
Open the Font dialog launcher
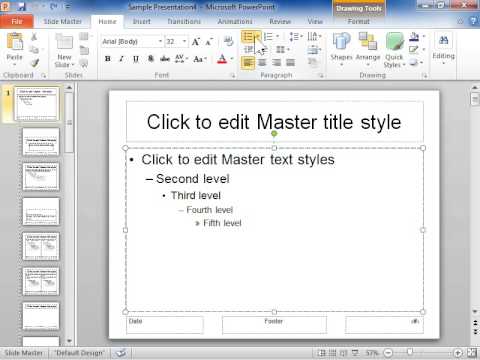click(x=233, y=76)
